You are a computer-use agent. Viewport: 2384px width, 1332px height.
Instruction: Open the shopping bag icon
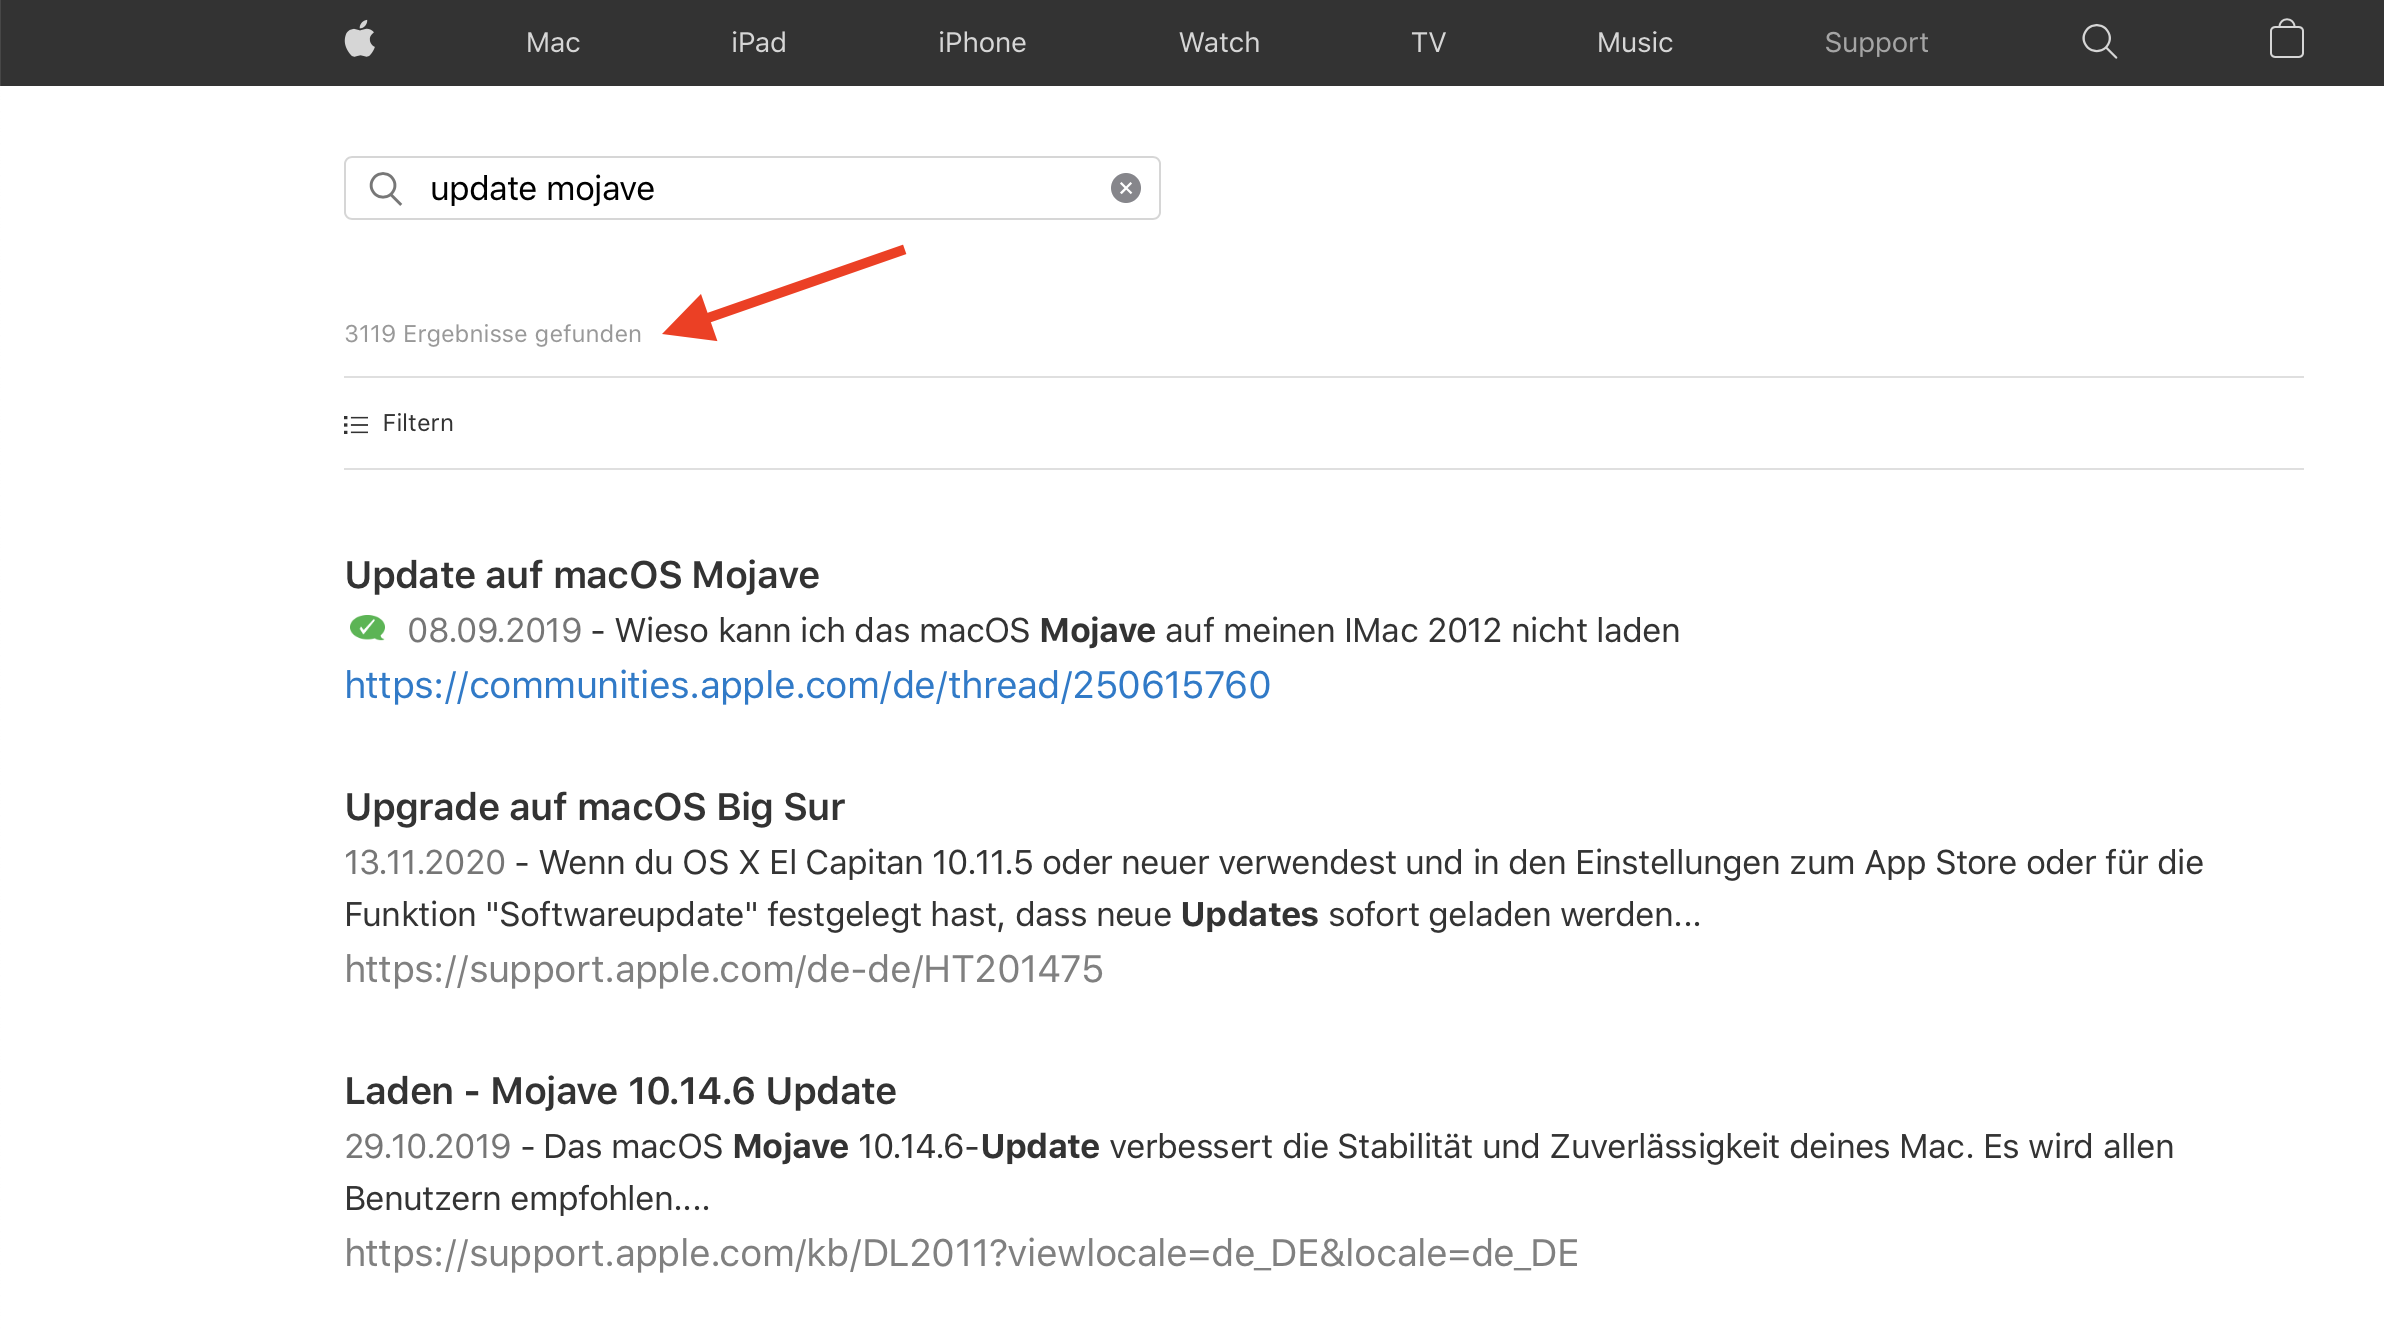click(x=2286, y=41)
